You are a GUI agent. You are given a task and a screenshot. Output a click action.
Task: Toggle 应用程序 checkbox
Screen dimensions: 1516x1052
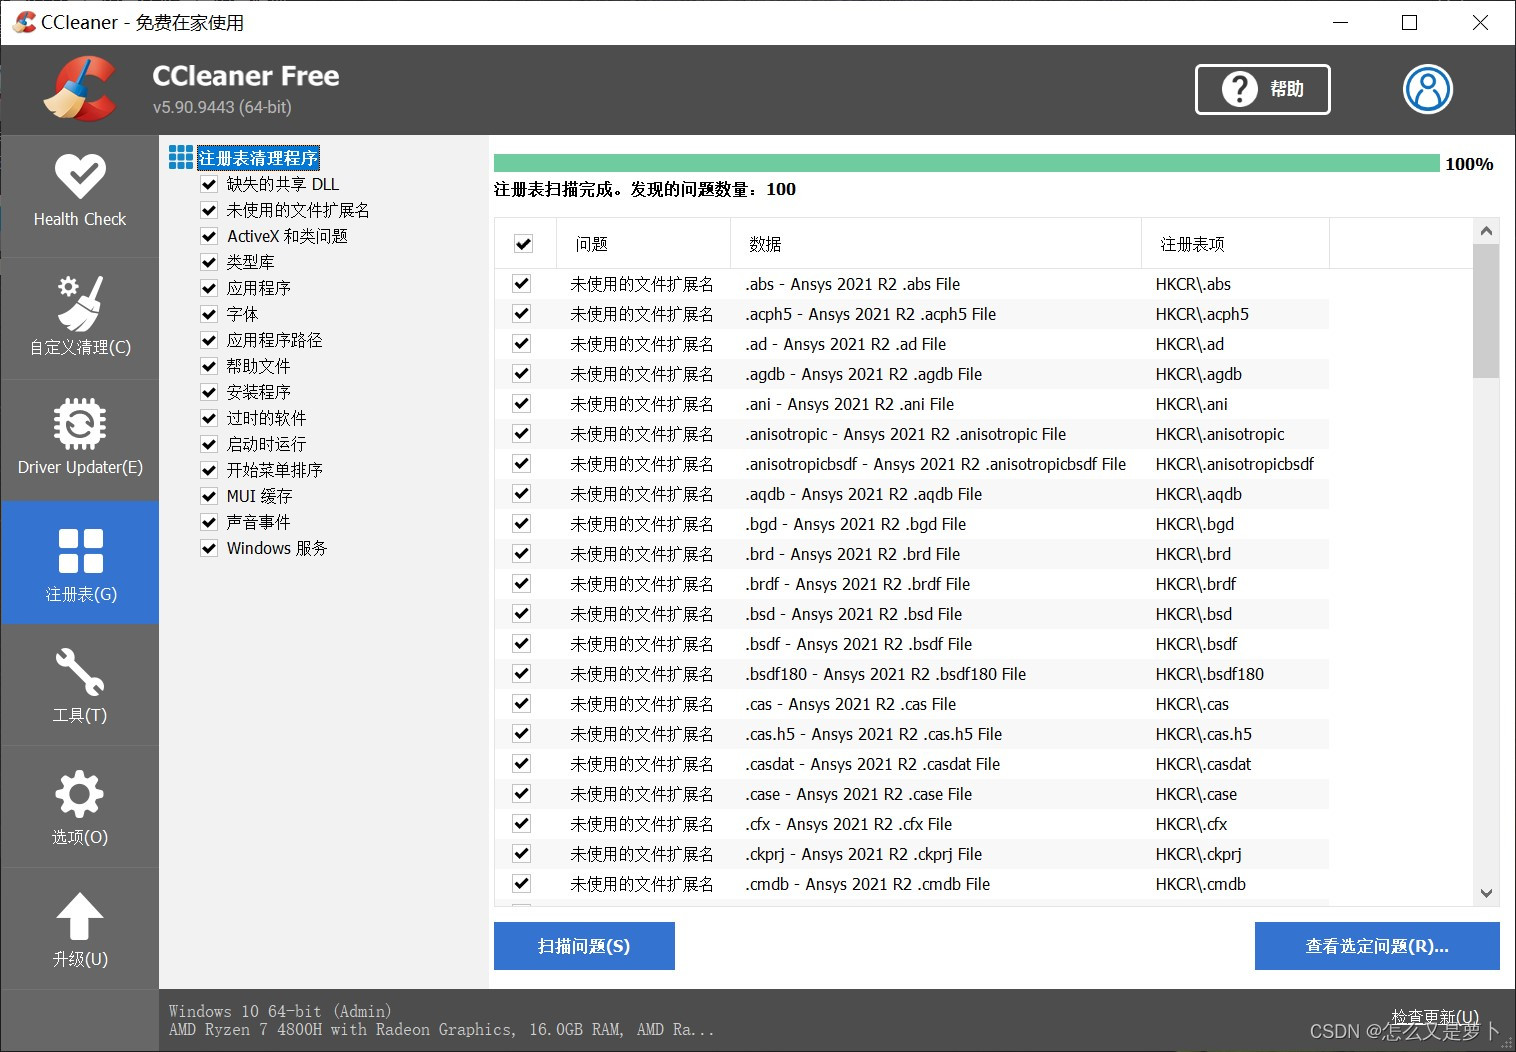pos(209,288)
